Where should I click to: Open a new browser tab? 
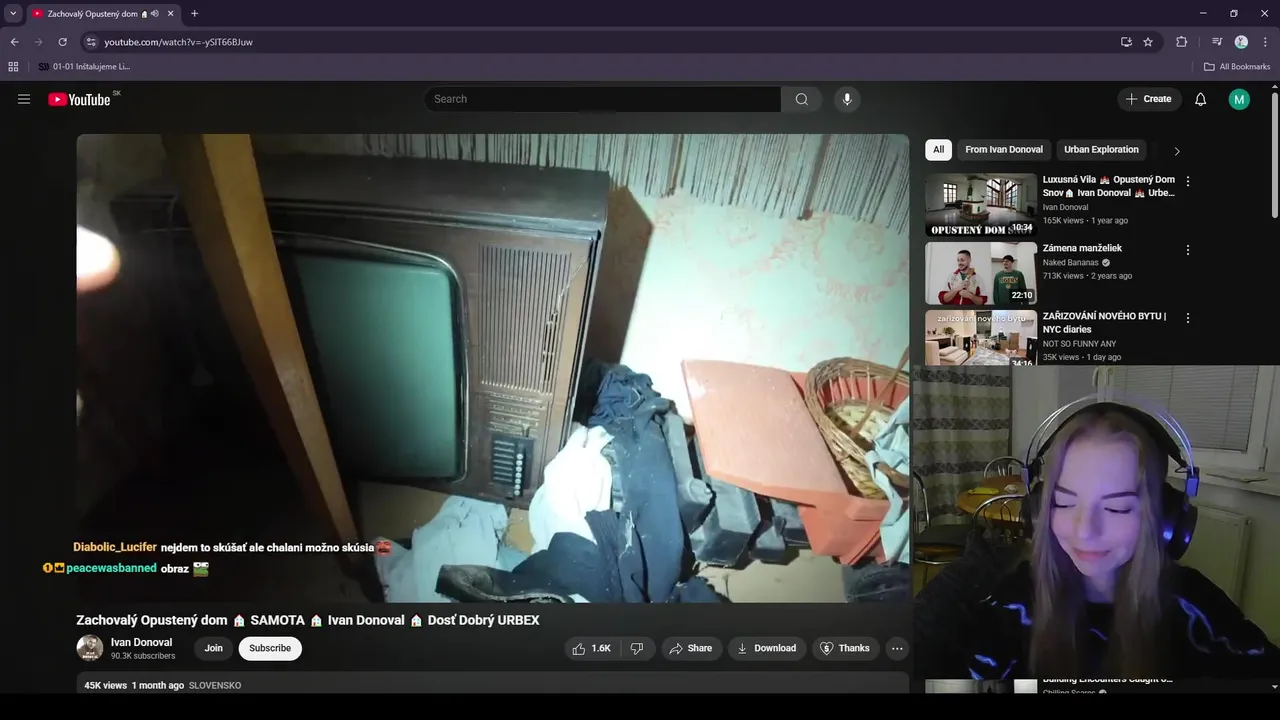coord(194,14)
